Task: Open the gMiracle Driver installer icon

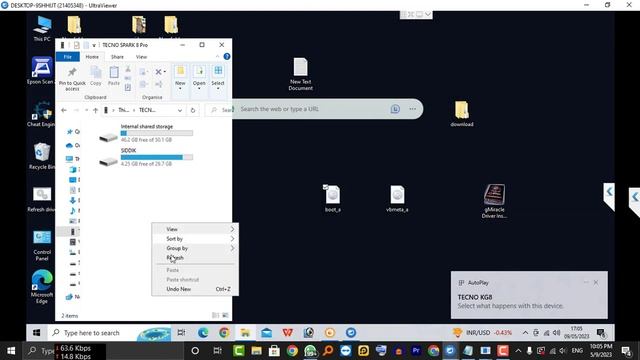Action: (494, 201)
